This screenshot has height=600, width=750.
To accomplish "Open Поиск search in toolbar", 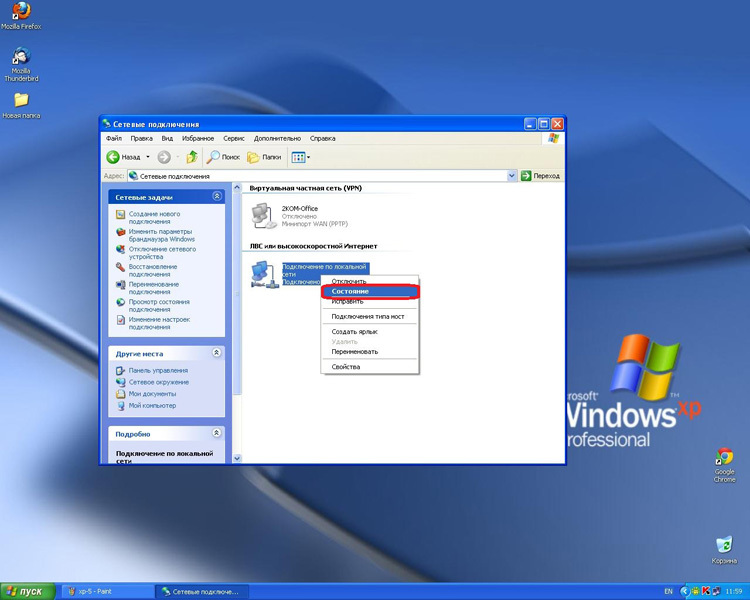I will pyautogui.click(x=223, y=157).
